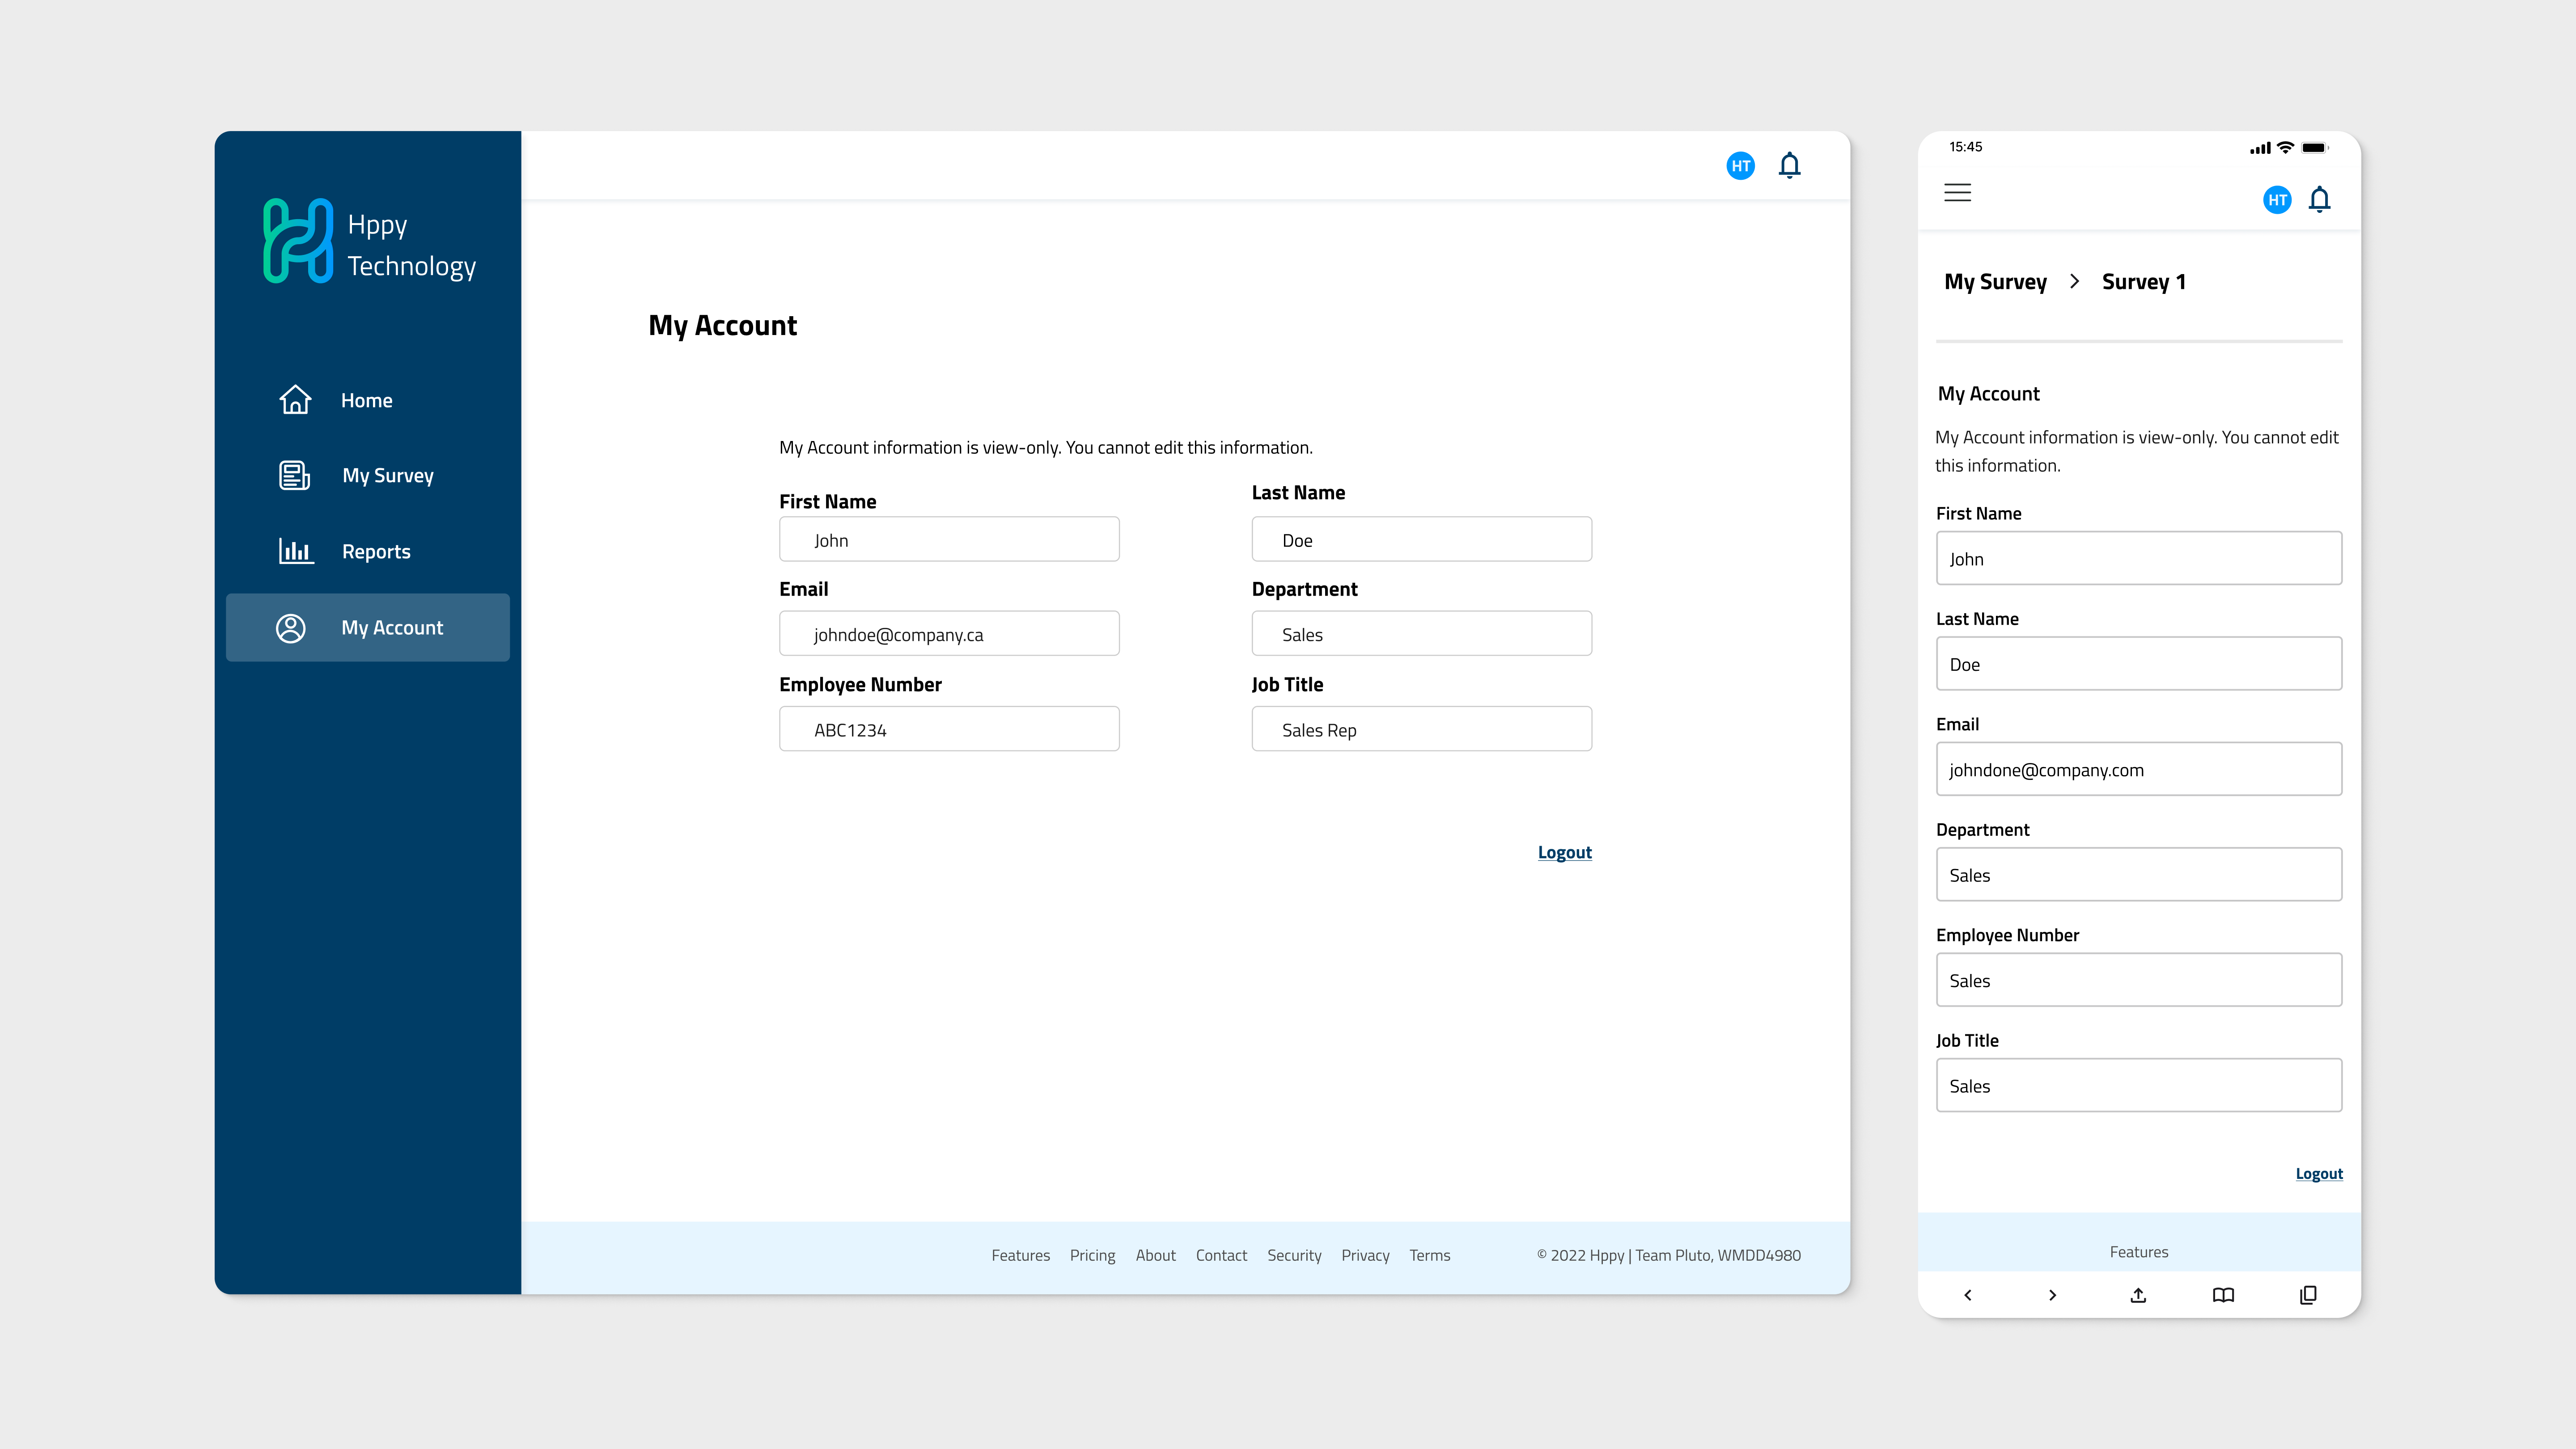The height and width of the screenshot is (1449, 2576).
Task: Open Pricing link in the footer
Action: (1092, 1255)
